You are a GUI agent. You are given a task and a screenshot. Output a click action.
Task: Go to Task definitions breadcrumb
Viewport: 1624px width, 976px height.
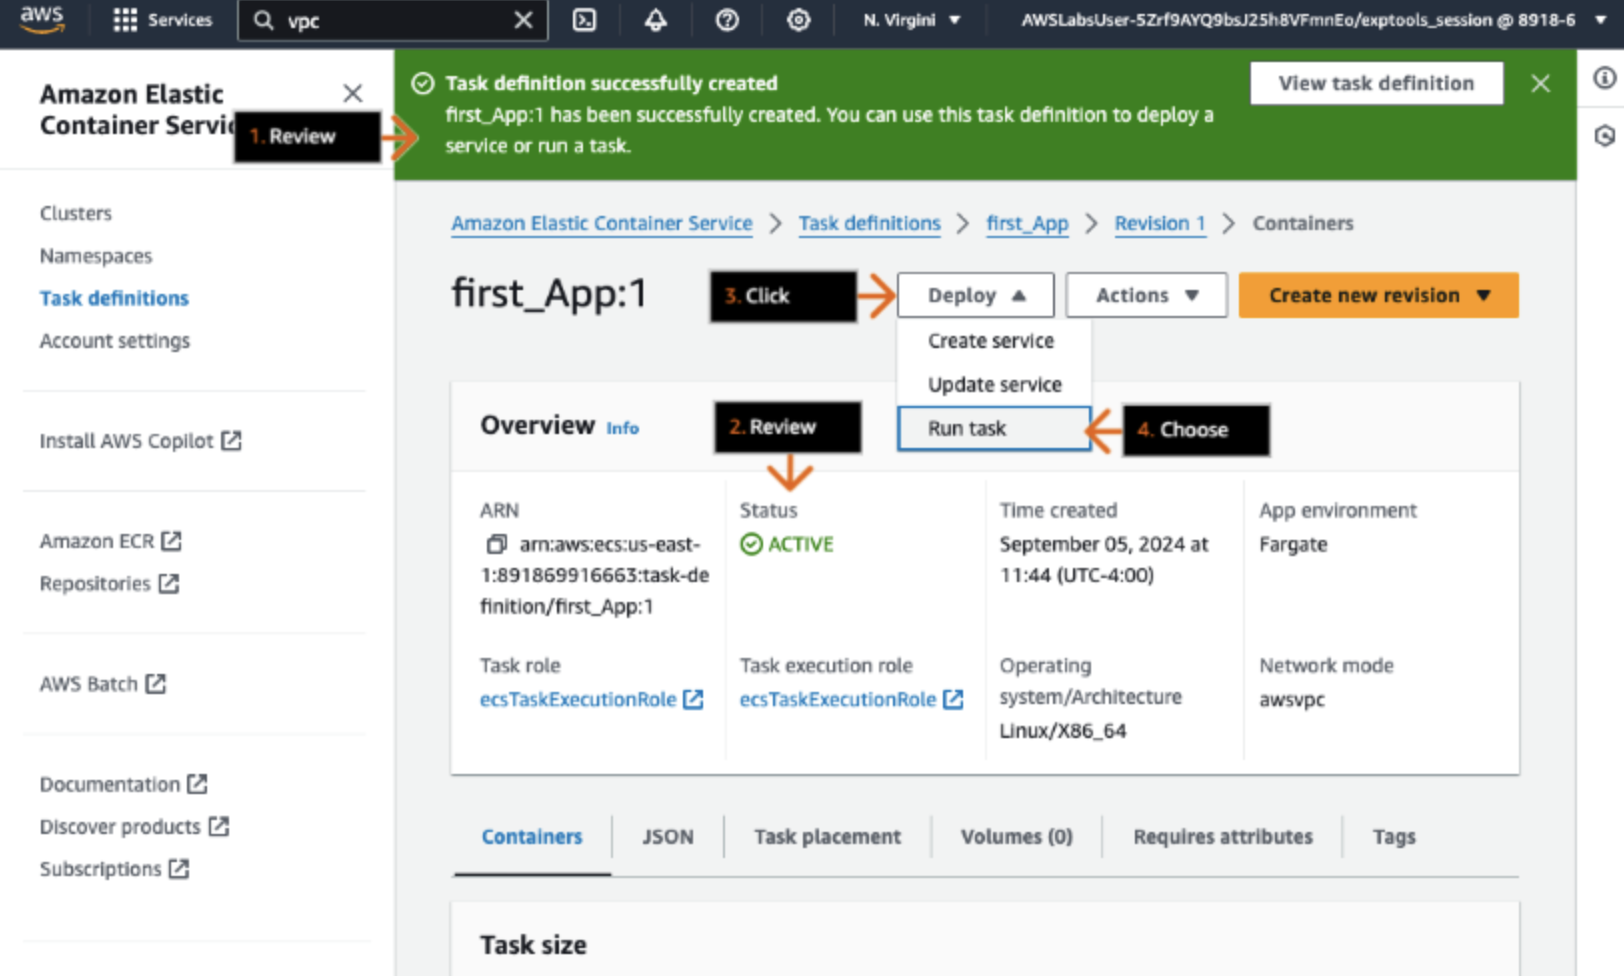[x=869, y=223]
